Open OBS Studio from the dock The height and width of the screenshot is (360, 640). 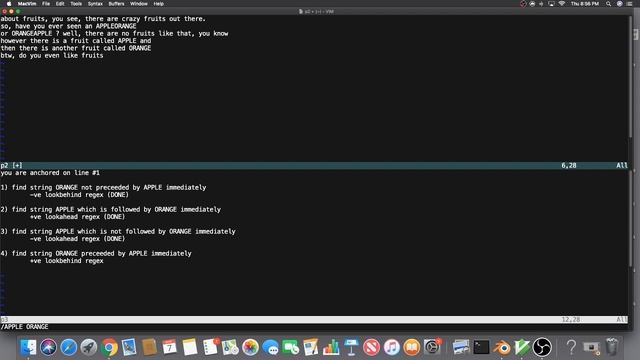point(542,347)
